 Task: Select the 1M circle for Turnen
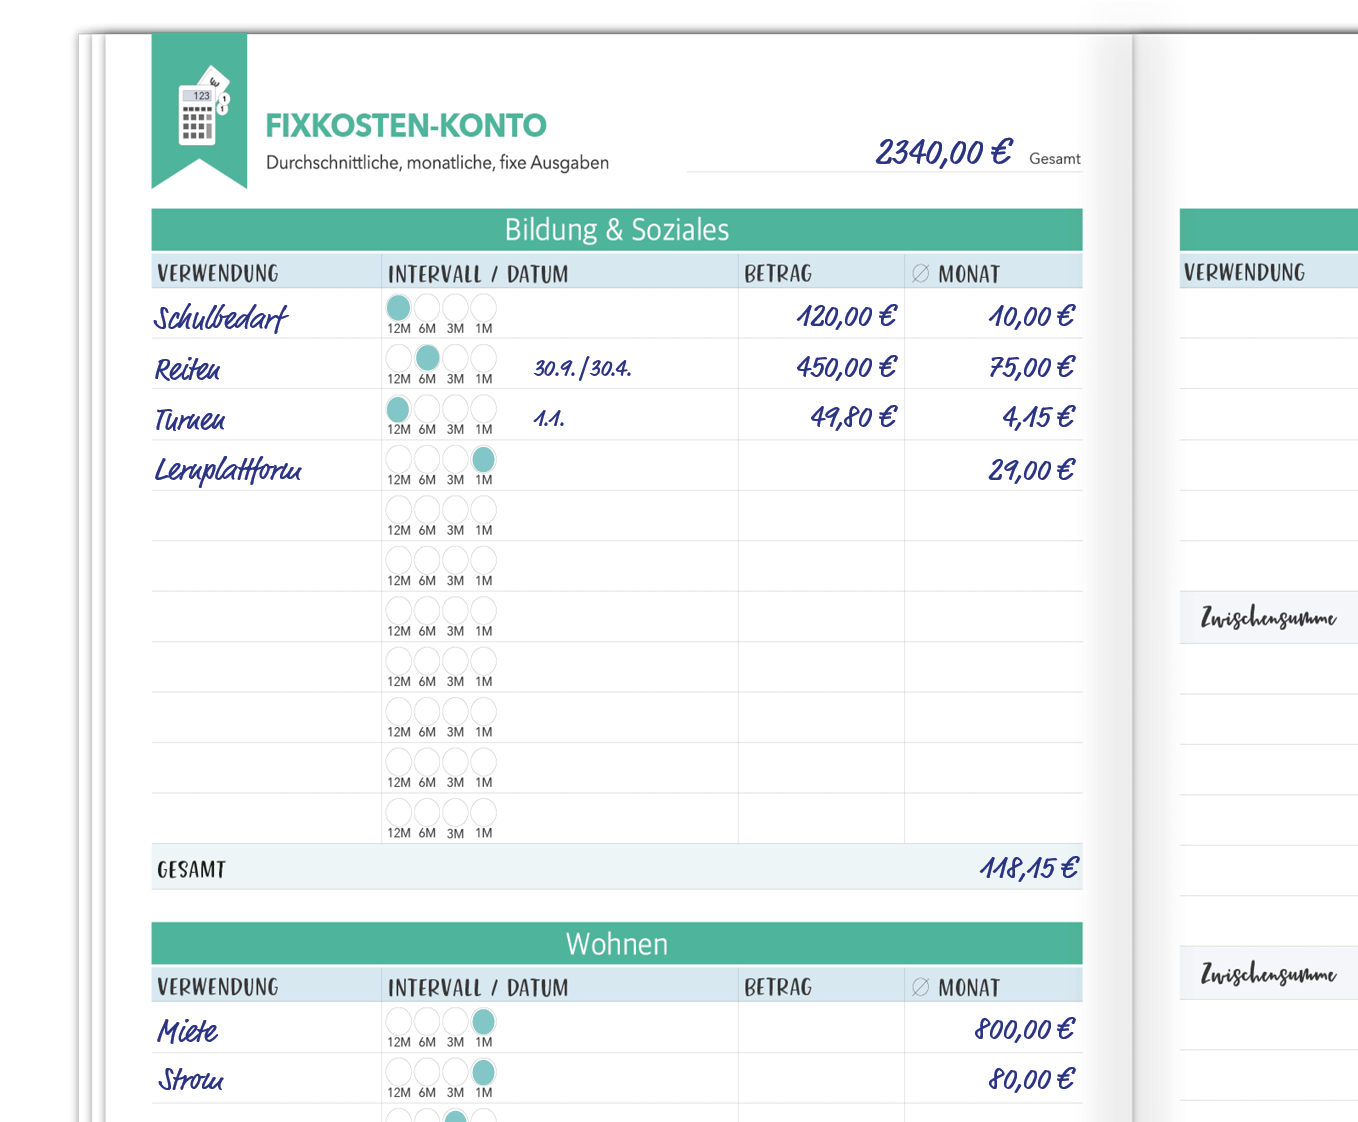(484, 408)
